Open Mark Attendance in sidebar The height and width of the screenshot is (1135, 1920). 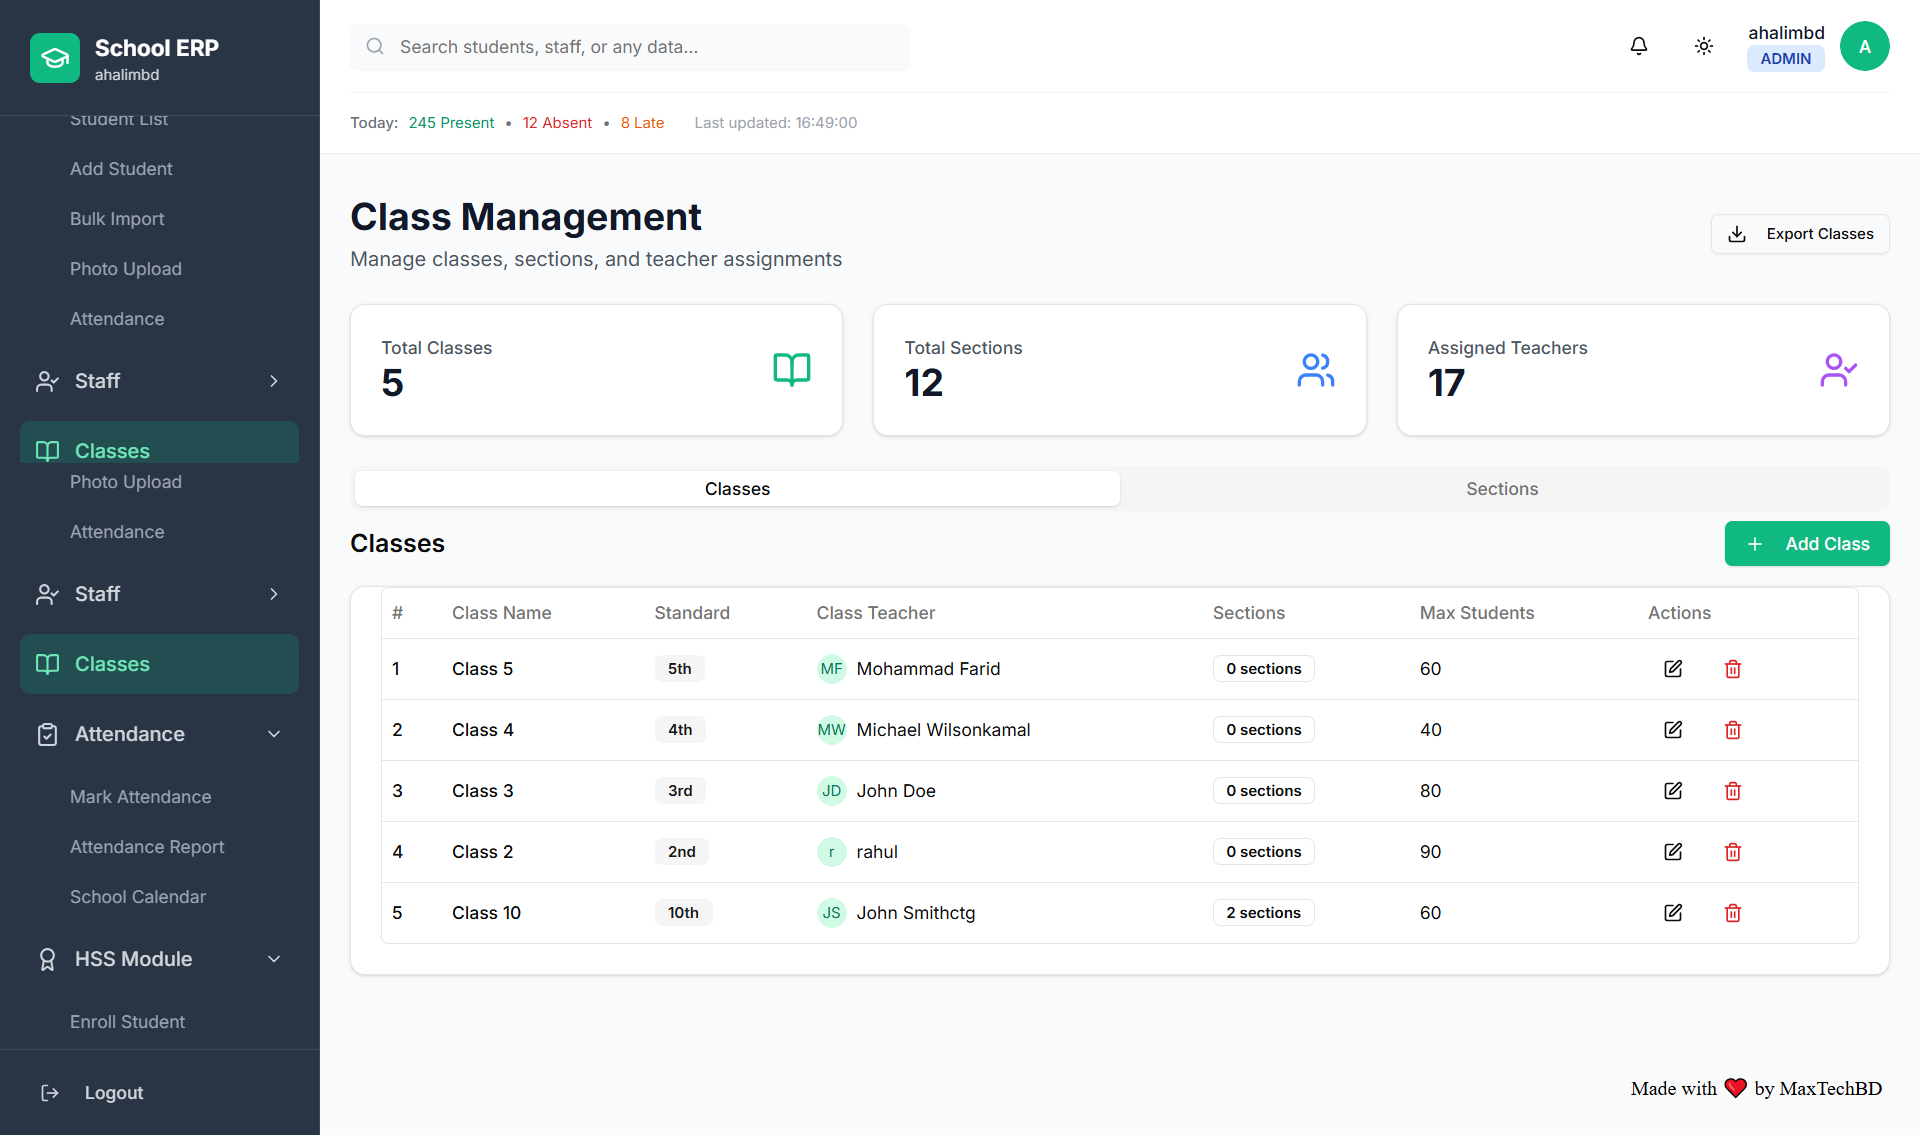point(141,797)
